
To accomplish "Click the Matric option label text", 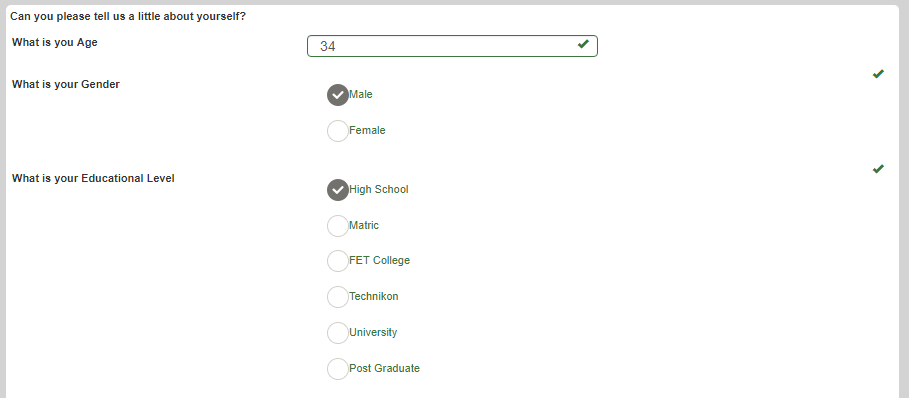I will point(364,225).
